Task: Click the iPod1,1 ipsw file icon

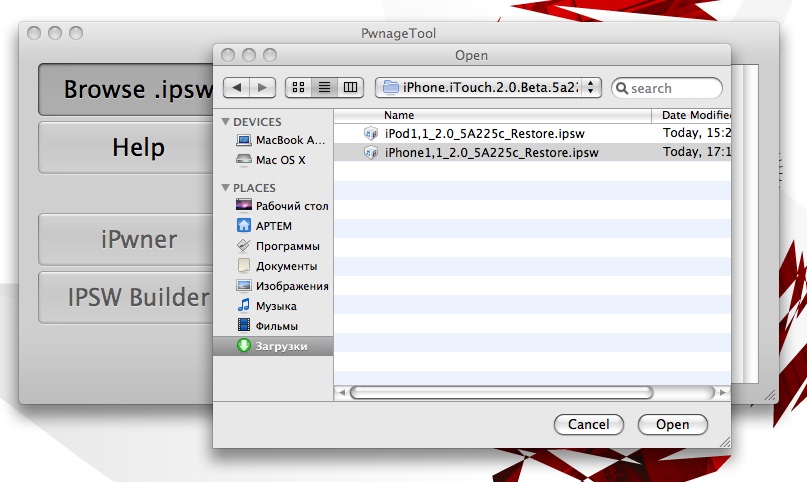Action: click(x=371, y=134)
